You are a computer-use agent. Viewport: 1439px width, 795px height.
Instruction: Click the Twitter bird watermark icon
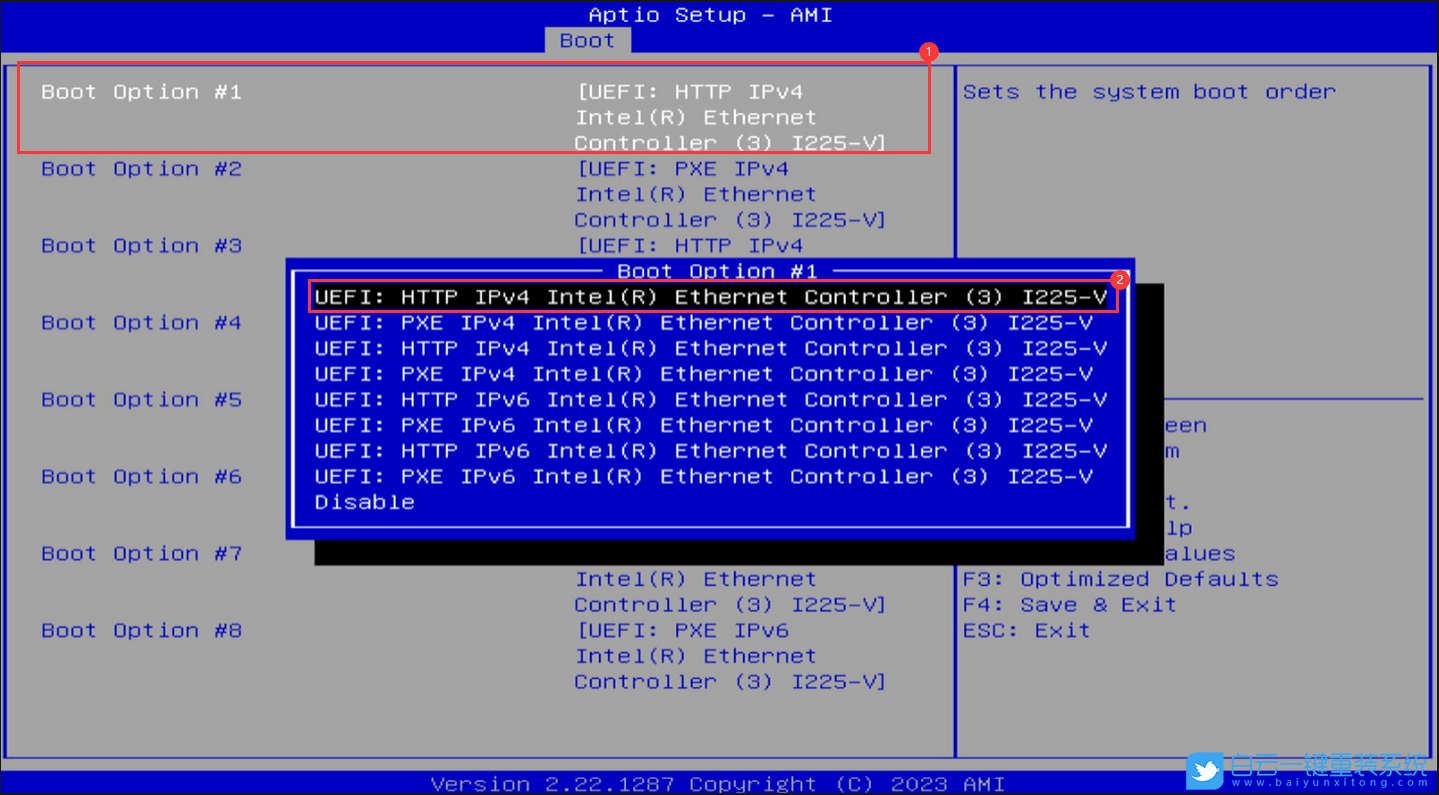(x=1205, y=771)
